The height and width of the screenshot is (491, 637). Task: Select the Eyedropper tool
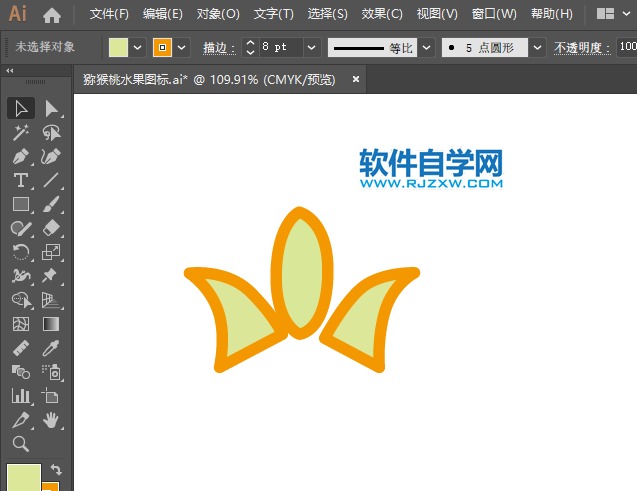tap(51, 348)
